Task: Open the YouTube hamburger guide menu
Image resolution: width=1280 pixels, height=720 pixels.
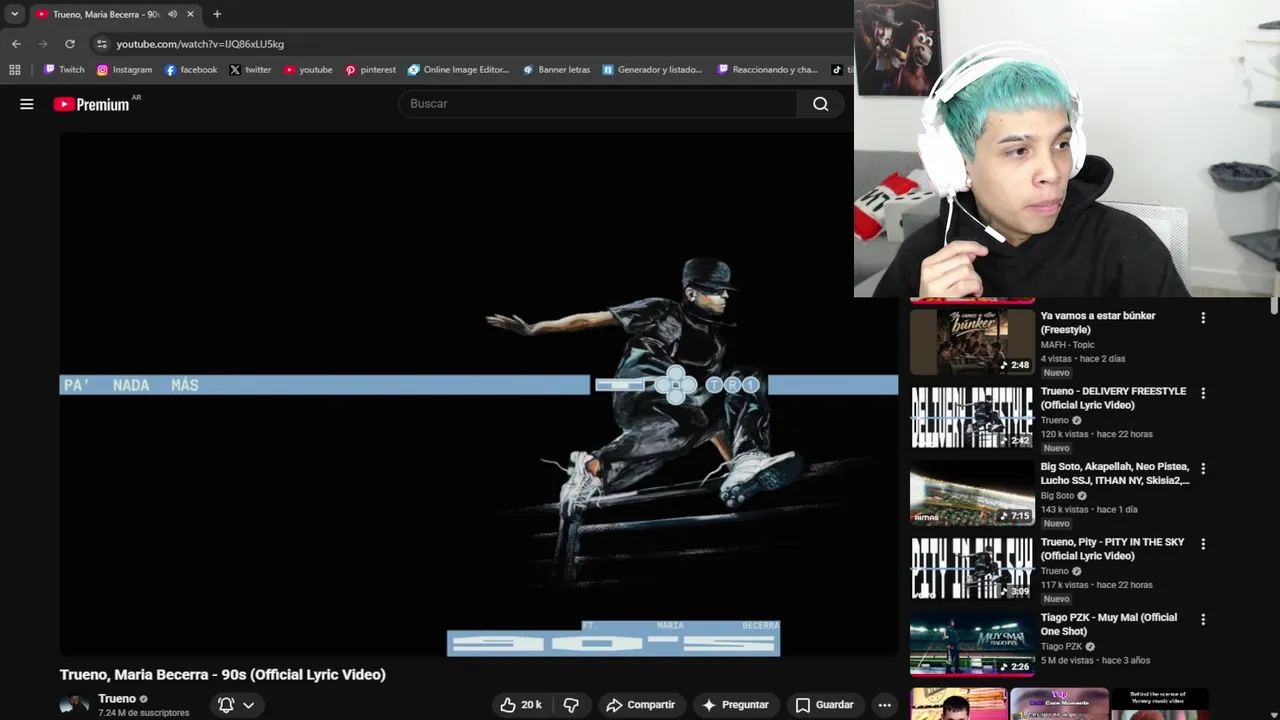Action: (27, 104)
